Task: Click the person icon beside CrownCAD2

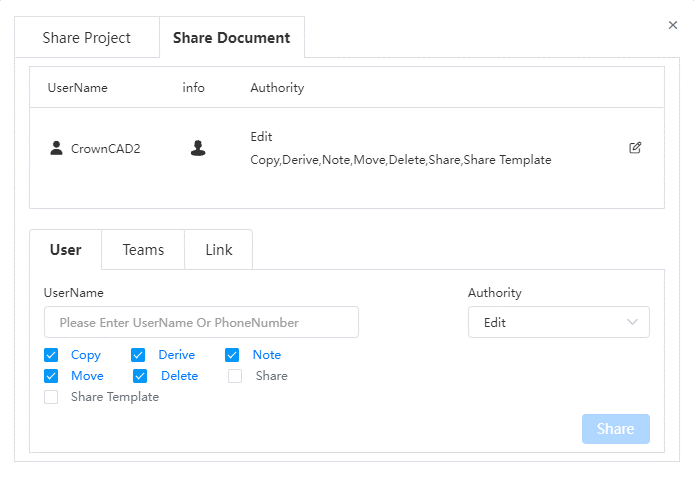Action: 56,148
